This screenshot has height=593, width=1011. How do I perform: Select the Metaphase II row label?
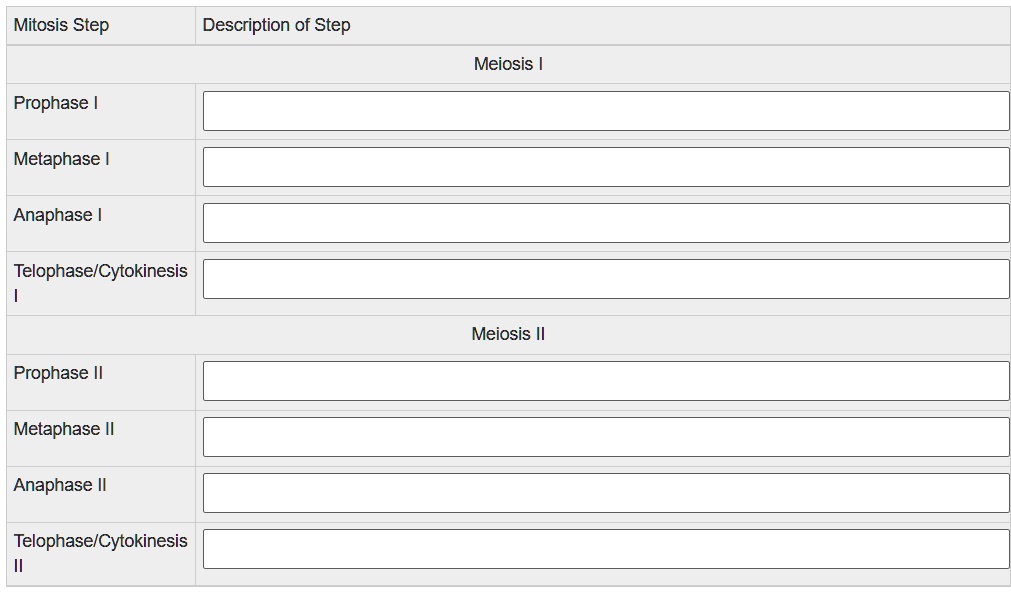tap(62, 428)
